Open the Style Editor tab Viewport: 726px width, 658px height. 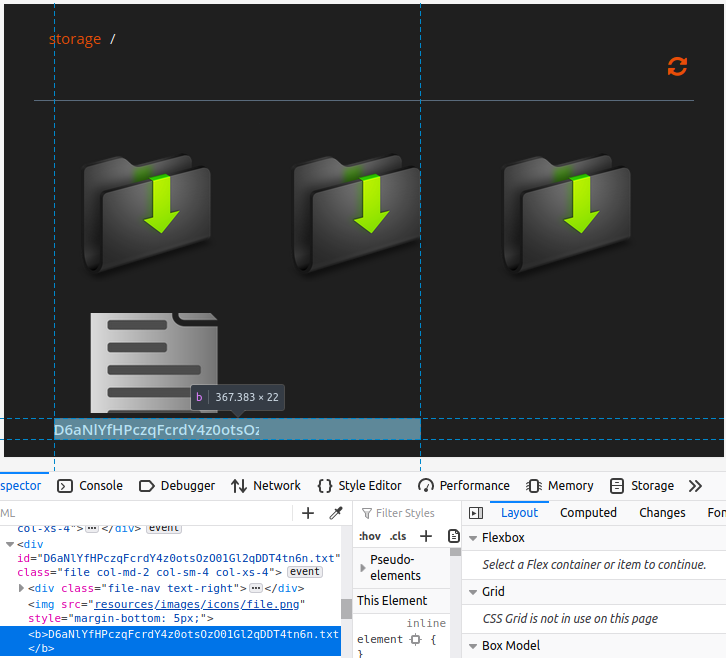tap(359, 486)
